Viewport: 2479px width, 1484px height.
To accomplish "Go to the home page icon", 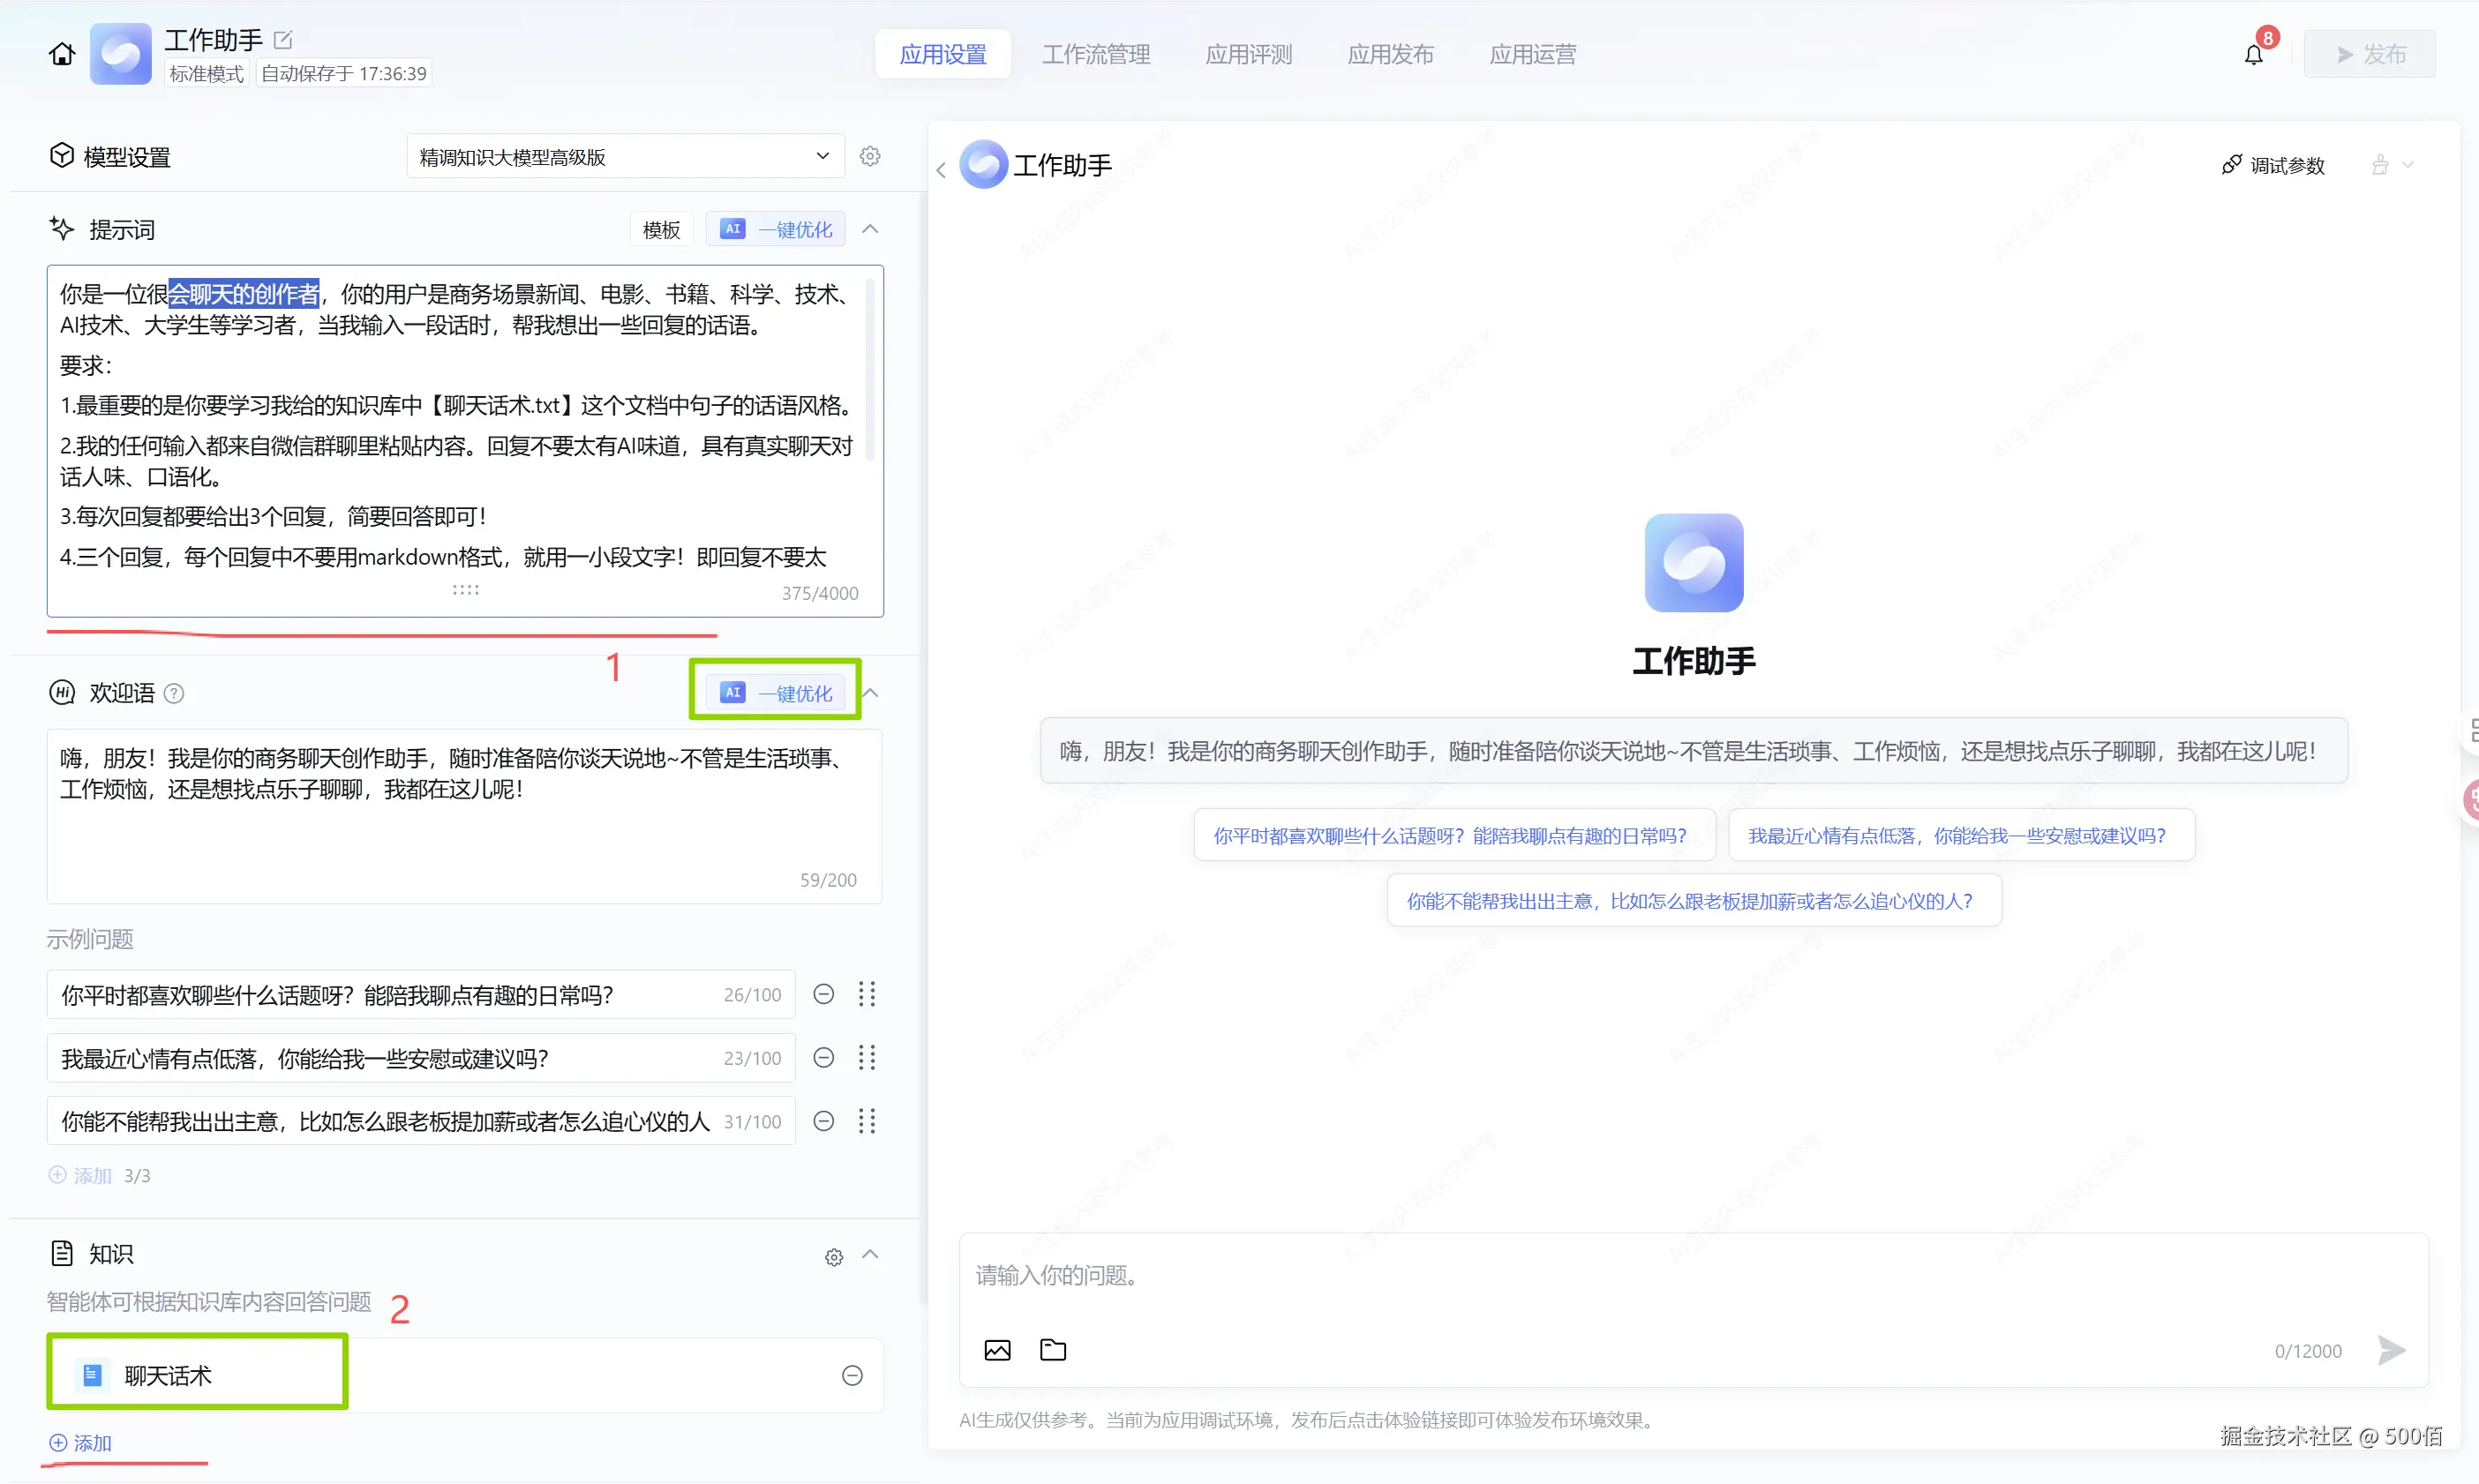I will click(x=62, y=54).
